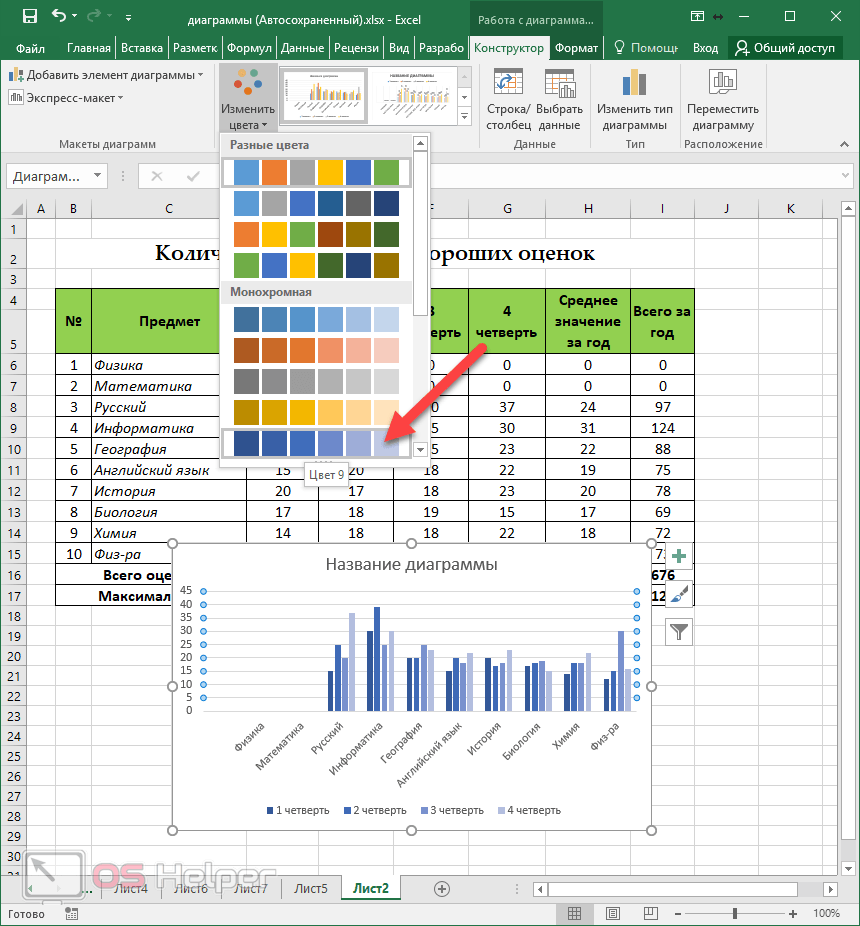Switch to the Вставка tab
The height and width of the screenshot is (926, 860).
(142, 48)
